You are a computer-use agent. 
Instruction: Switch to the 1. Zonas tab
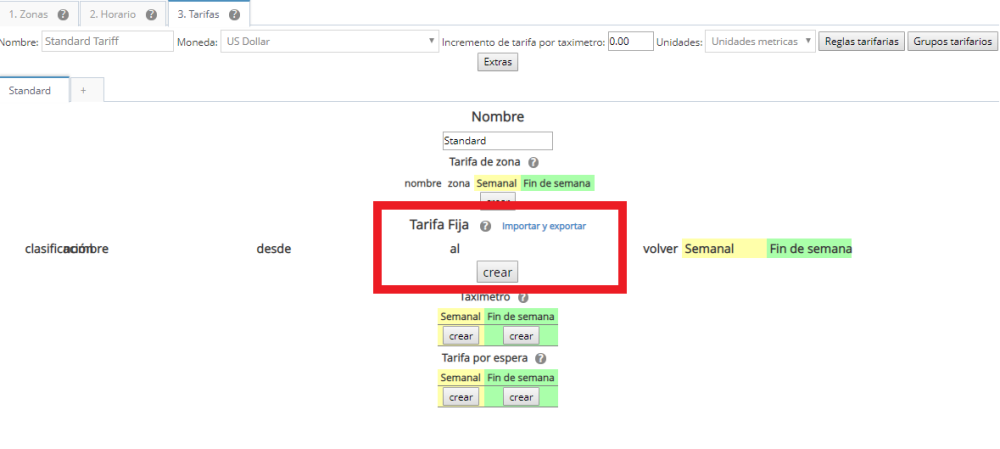point(28,15)
